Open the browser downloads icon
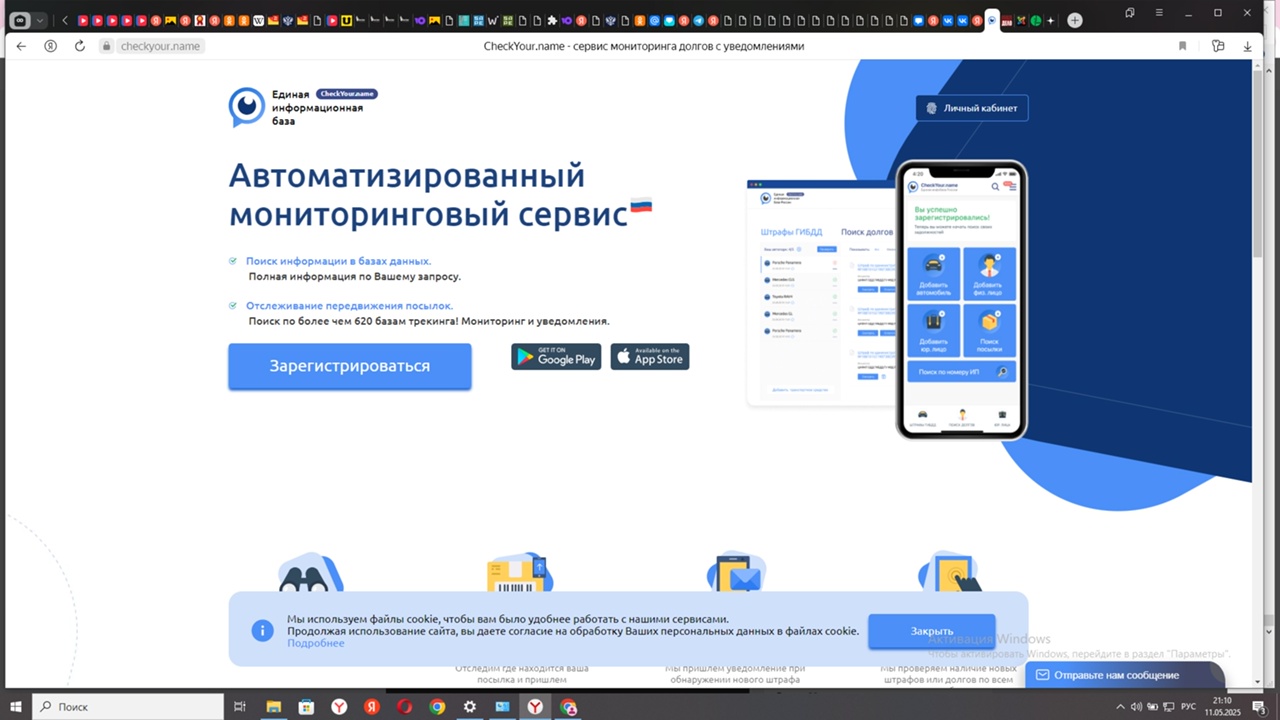Image resolution: width=1280 pixels, height=720 pixels. [1247, 46]
